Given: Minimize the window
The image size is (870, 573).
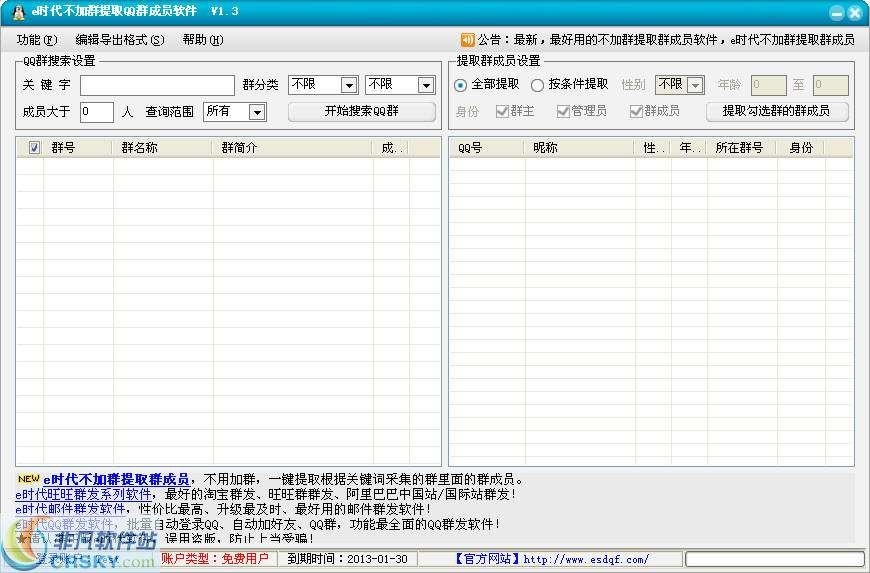Looking at the screenshot, I should (x=837, y=13).
